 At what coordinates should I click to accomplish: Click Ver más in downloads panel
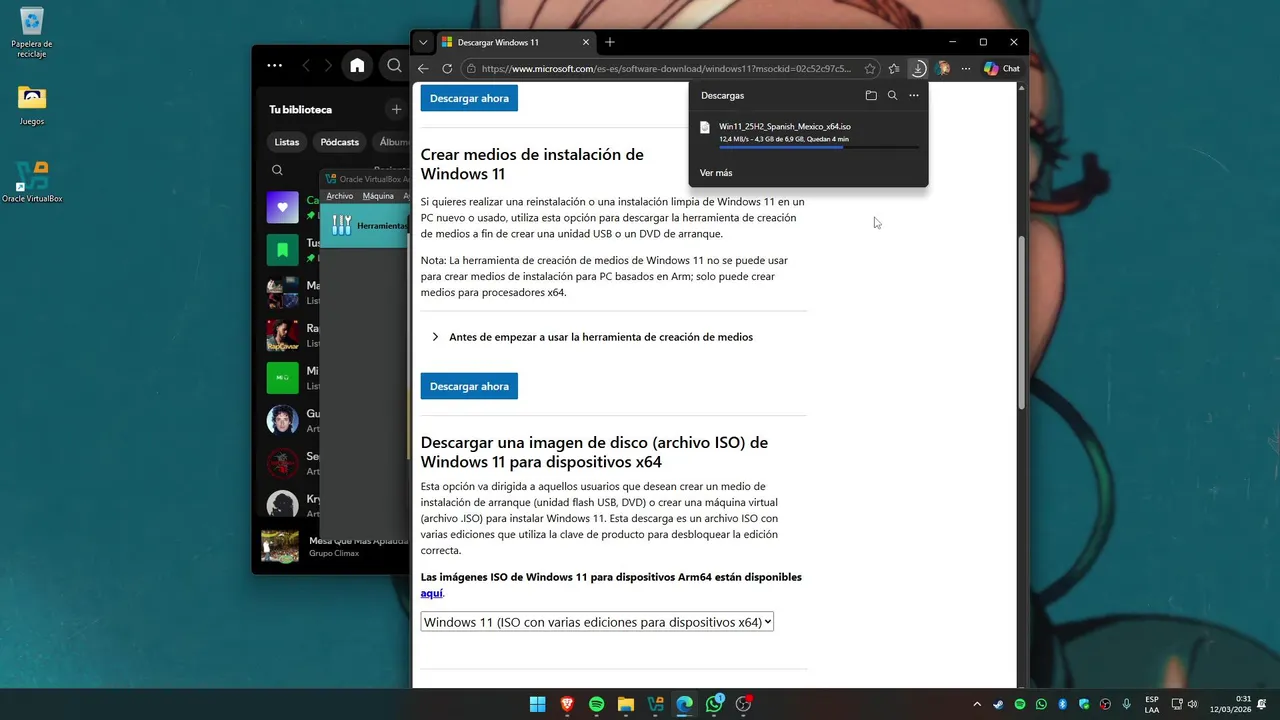(x=716, y=173)
